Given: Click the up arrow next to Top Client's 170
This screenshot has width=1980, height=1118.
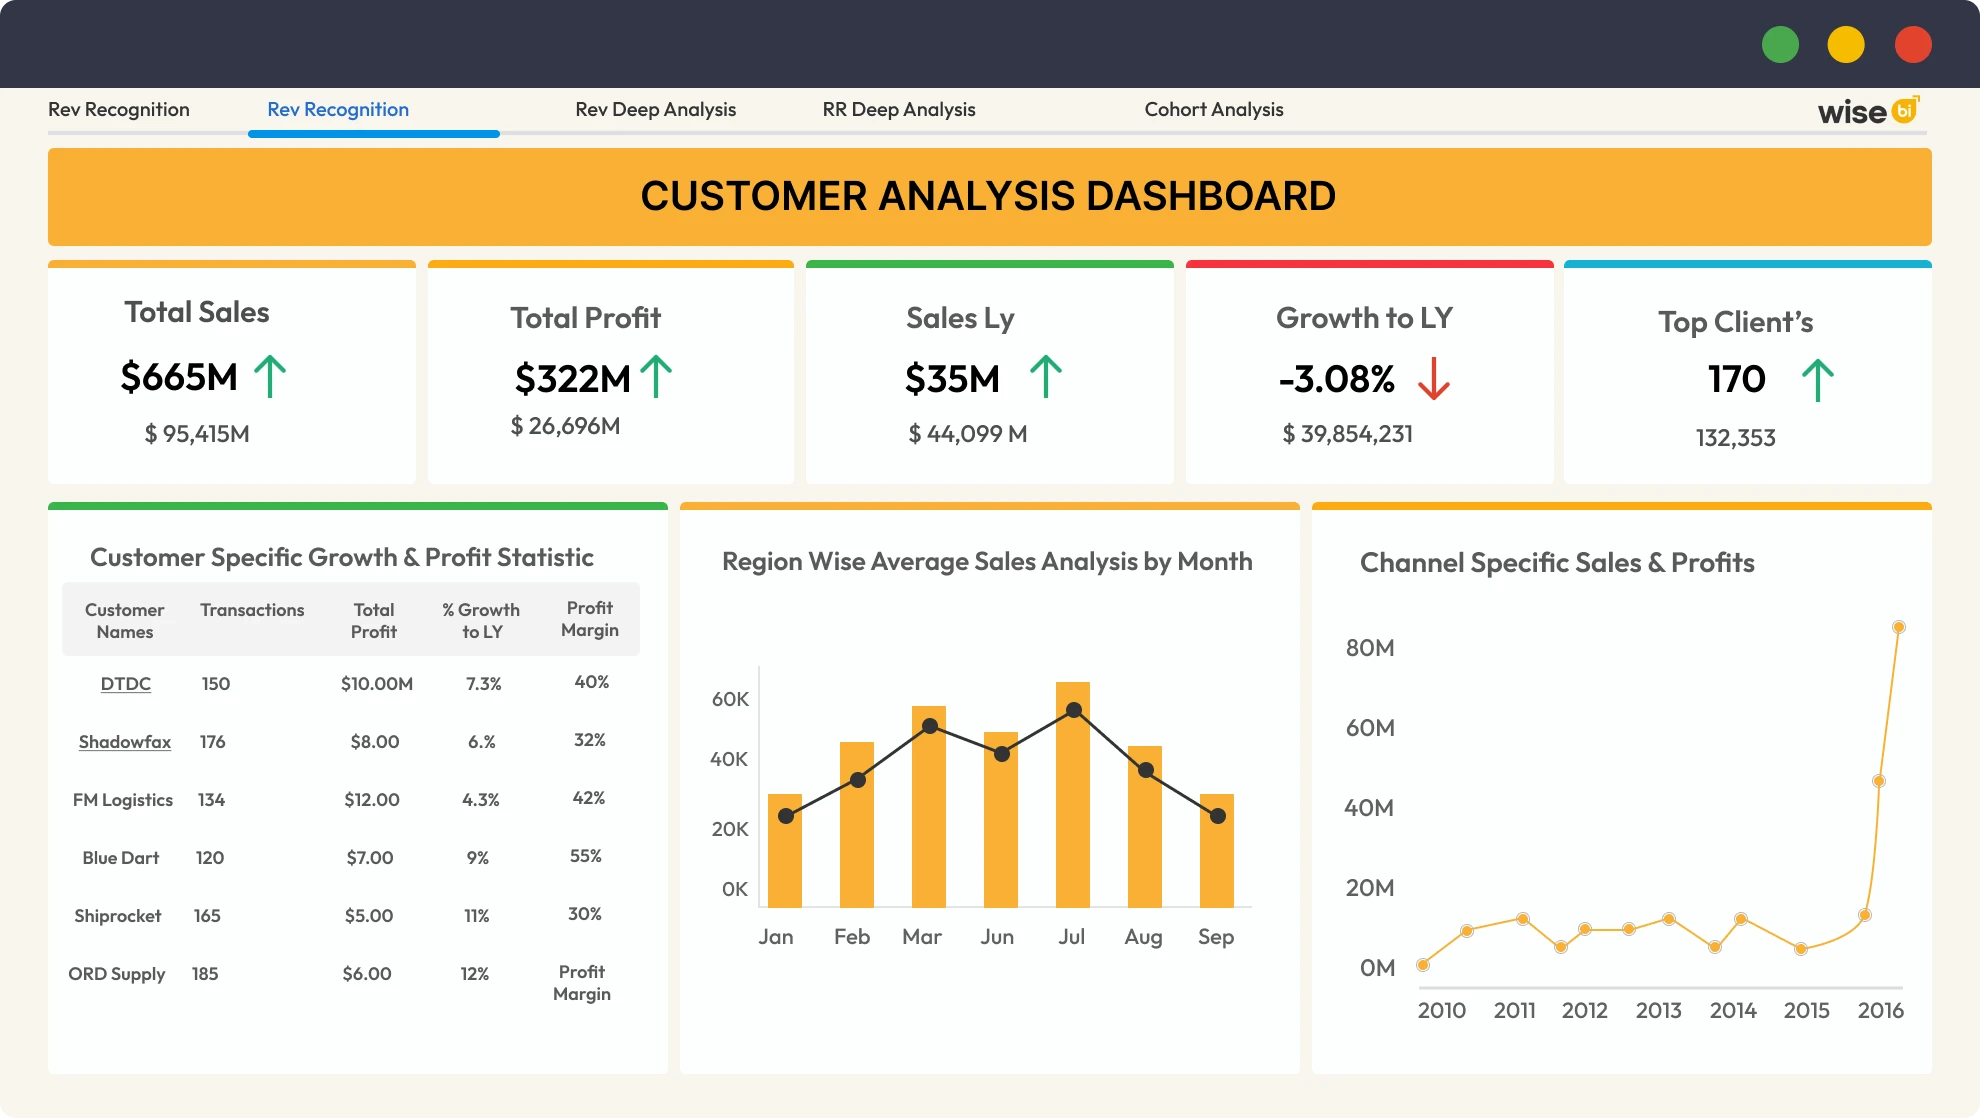Looking at the screenshot, I should click(1818, 379).
